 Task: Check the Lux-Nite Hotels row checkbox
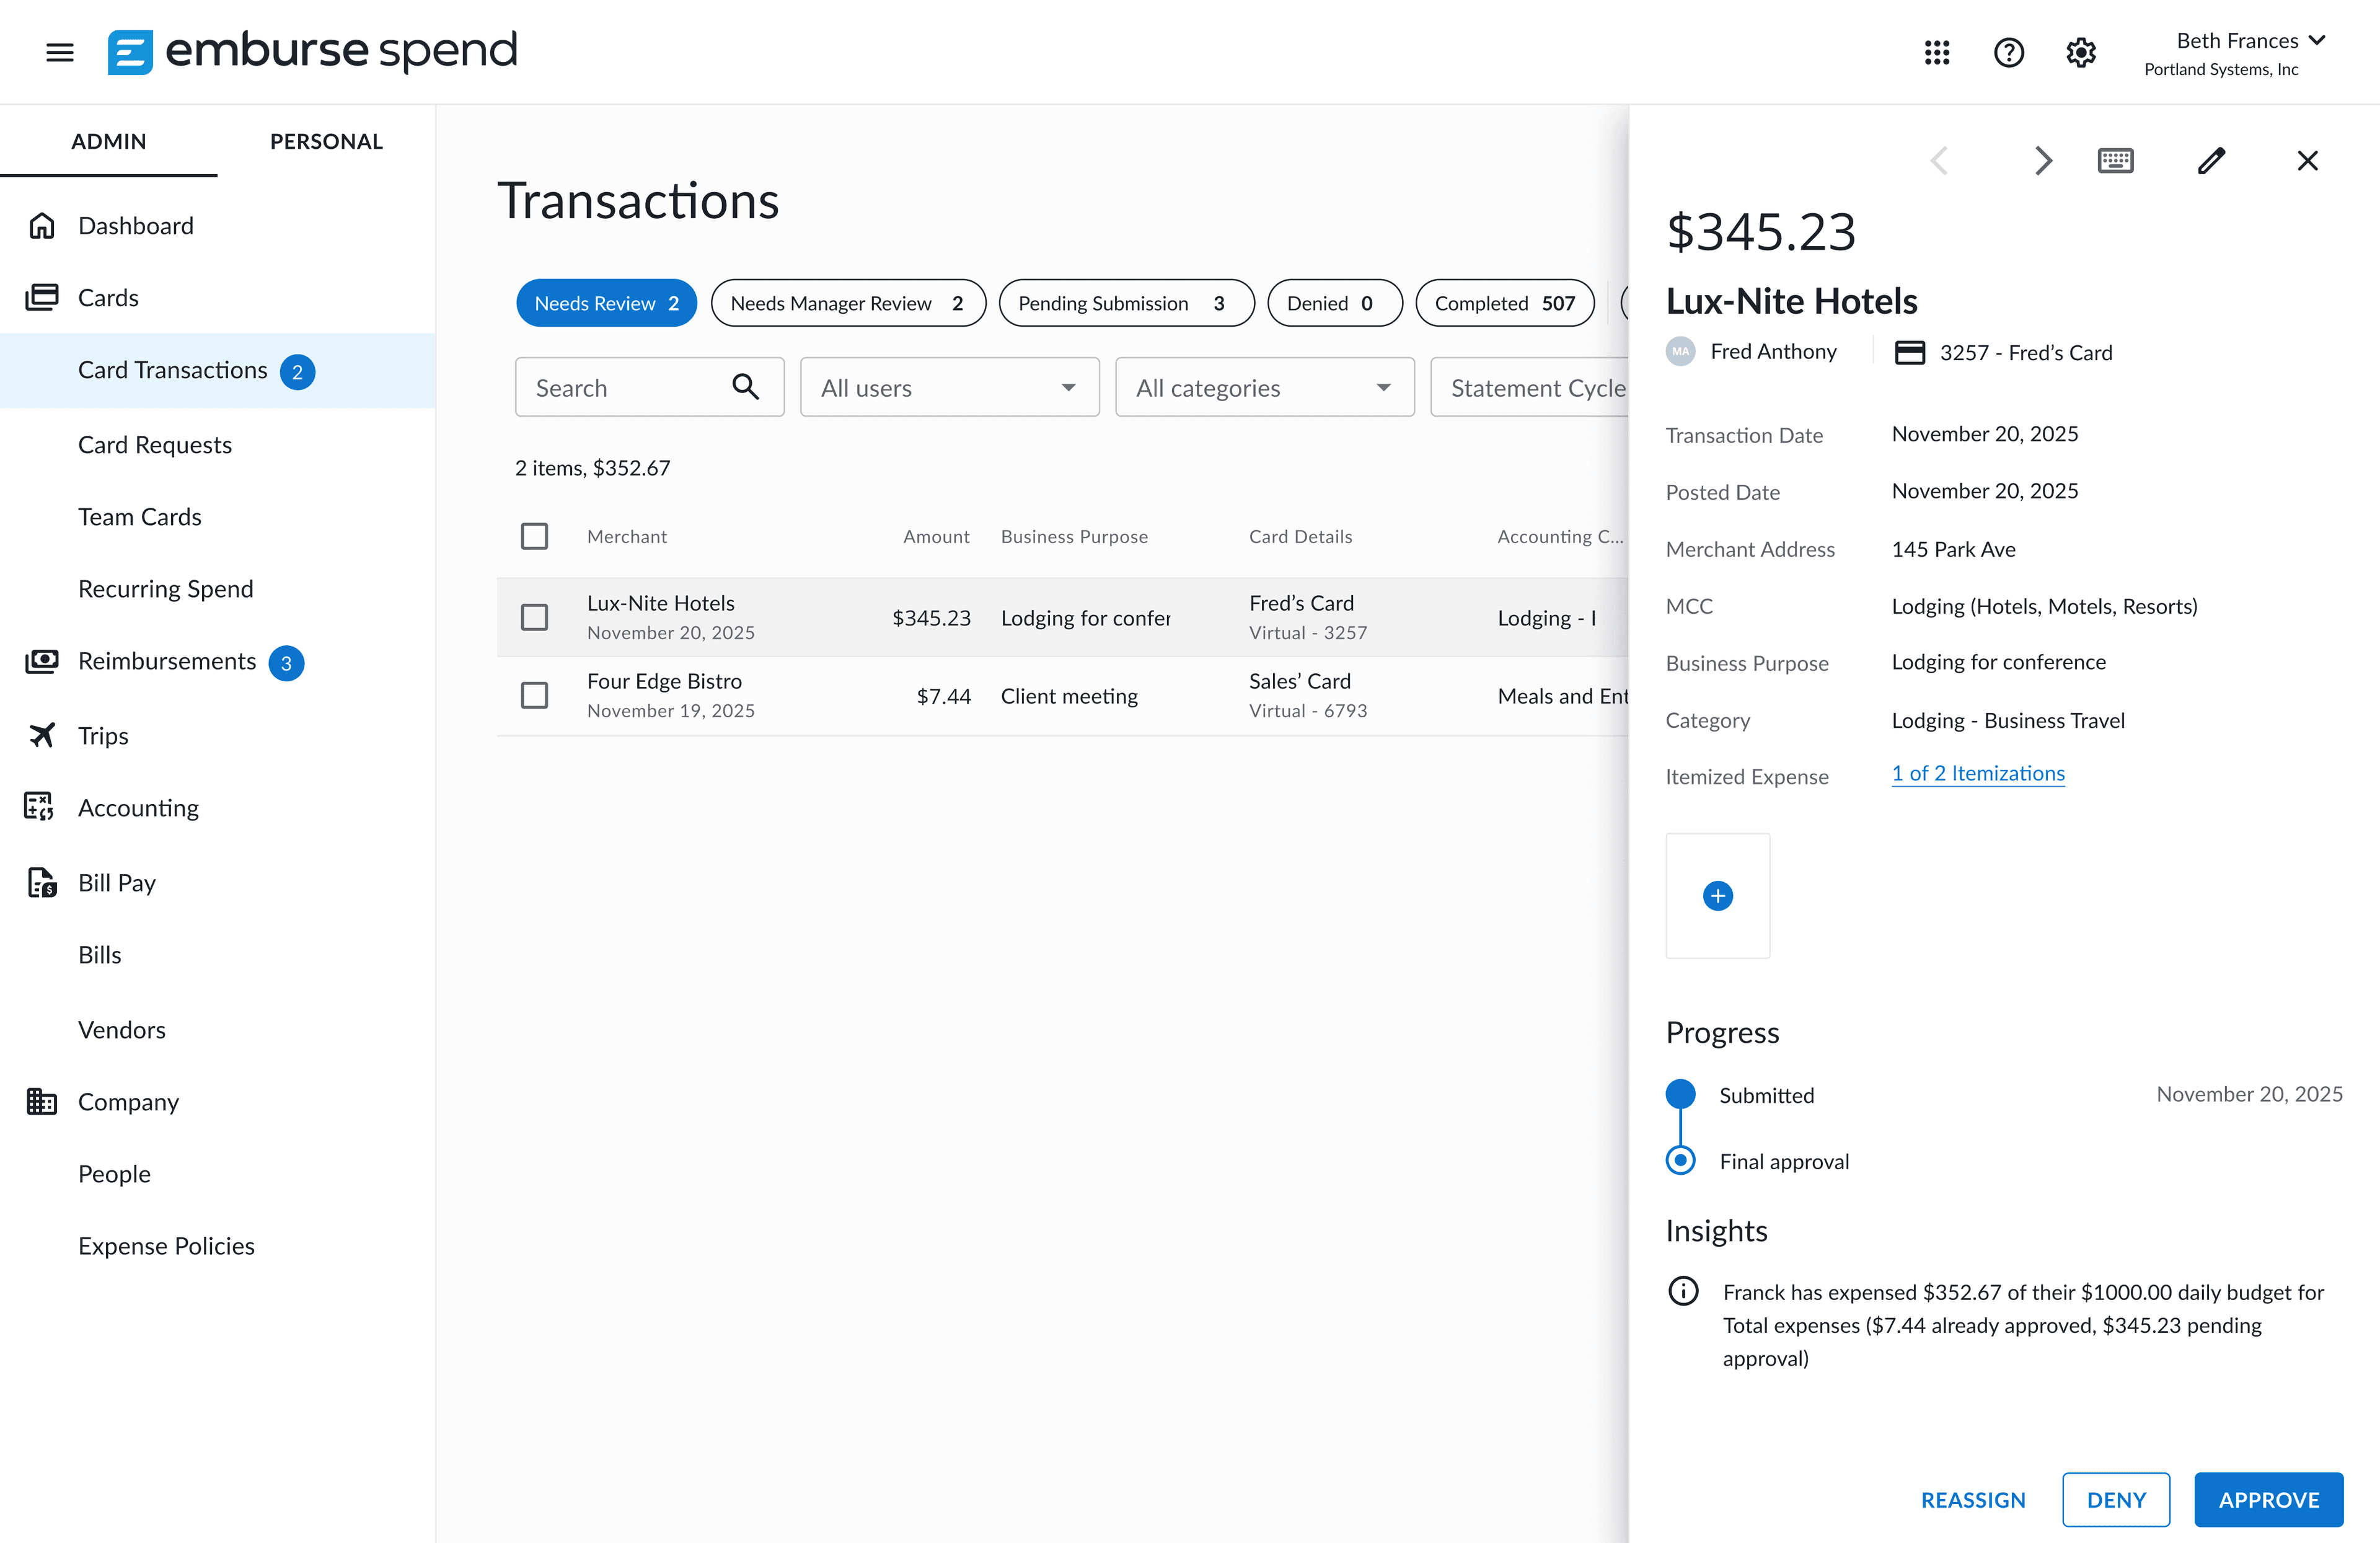534,617
